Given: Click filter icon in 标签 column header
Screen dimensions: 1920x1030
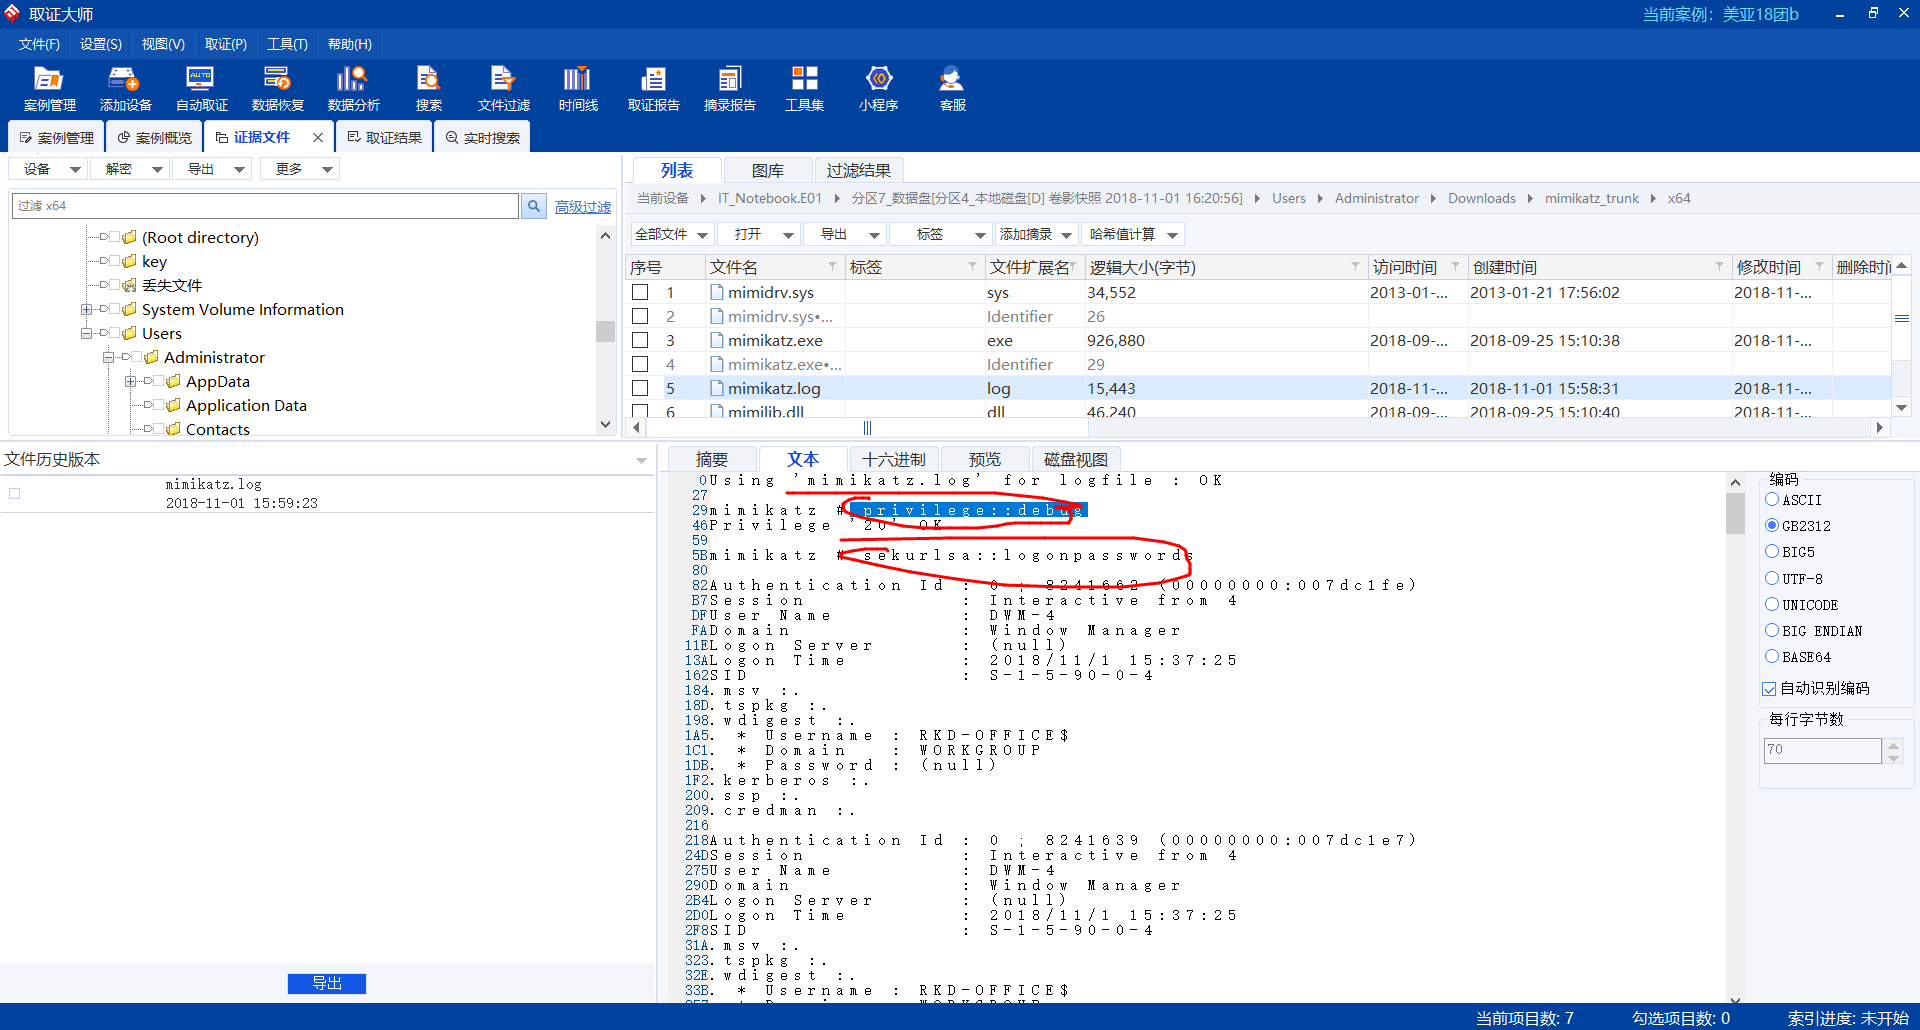Looking at the screenshot, I should point(972,266).
